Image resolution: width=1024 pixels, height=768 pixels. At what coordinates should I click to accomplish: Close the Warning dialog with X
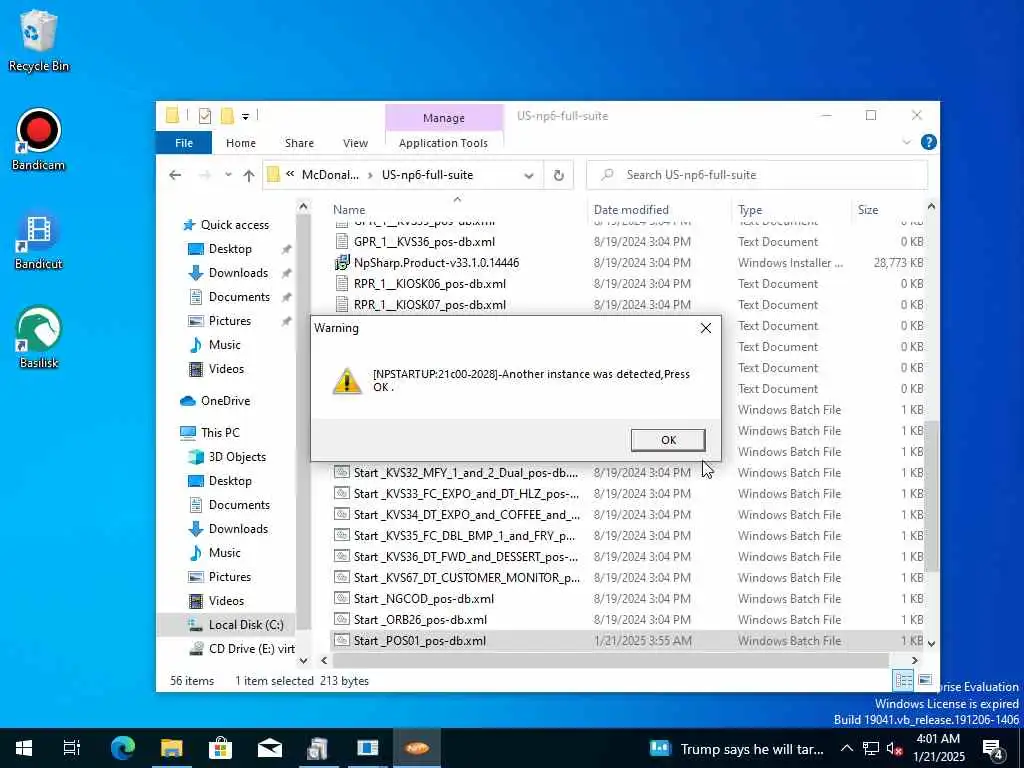click(706, 328)
